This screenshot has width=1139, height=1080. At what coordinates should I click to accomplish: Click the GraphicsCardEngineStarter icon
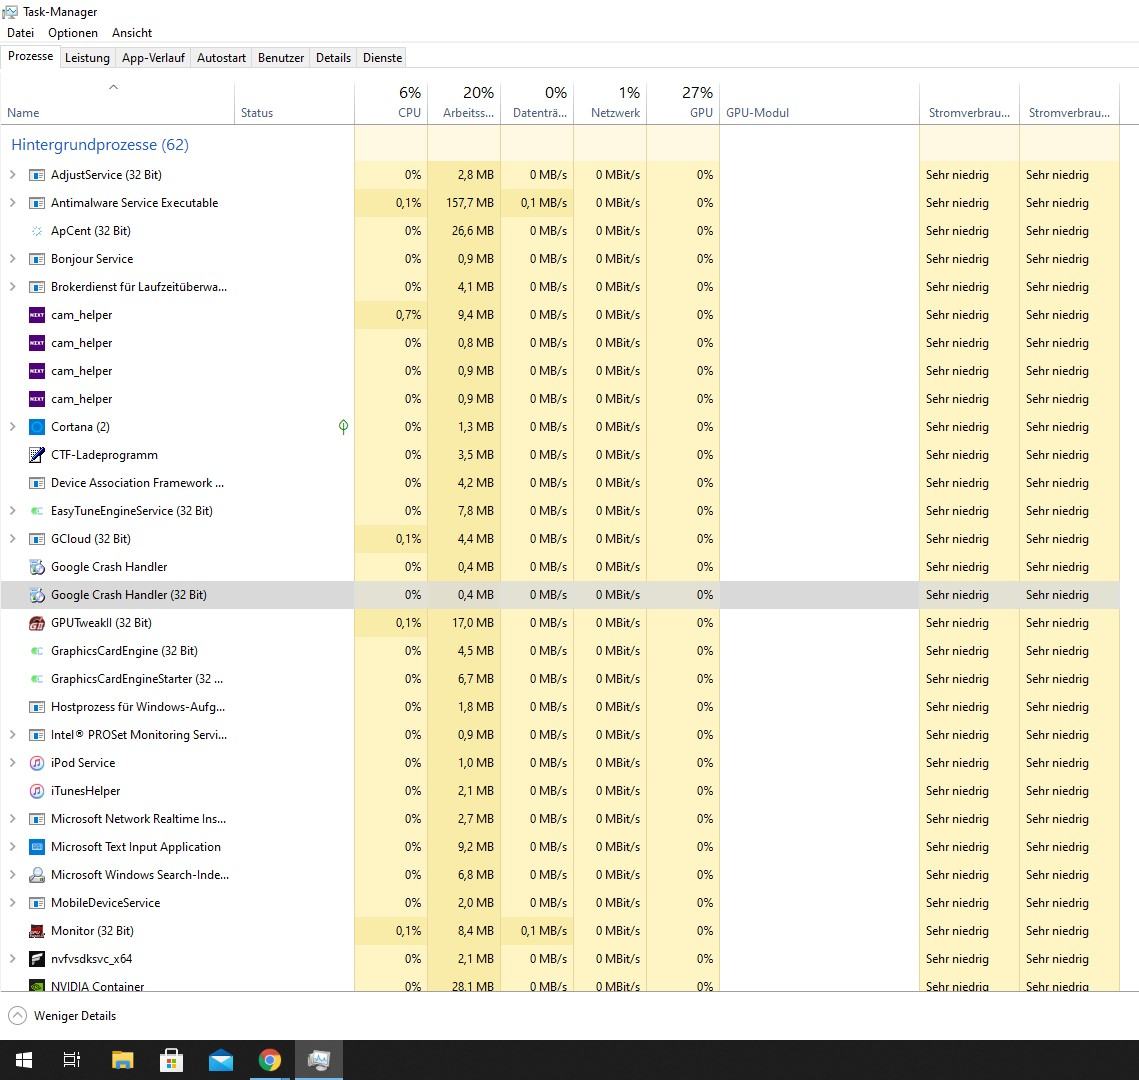tap(36, 679)
